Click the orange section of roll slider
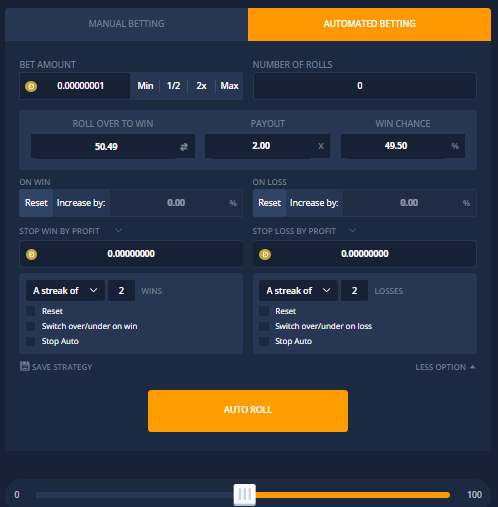The image size is (498, 507). click(353, 495)
